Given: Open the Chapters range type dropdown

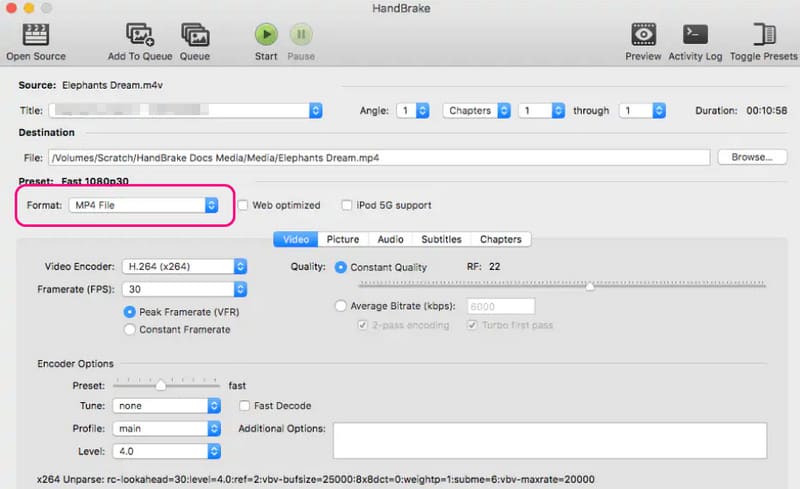Looking at the screenshot, I should click(477, 110).
